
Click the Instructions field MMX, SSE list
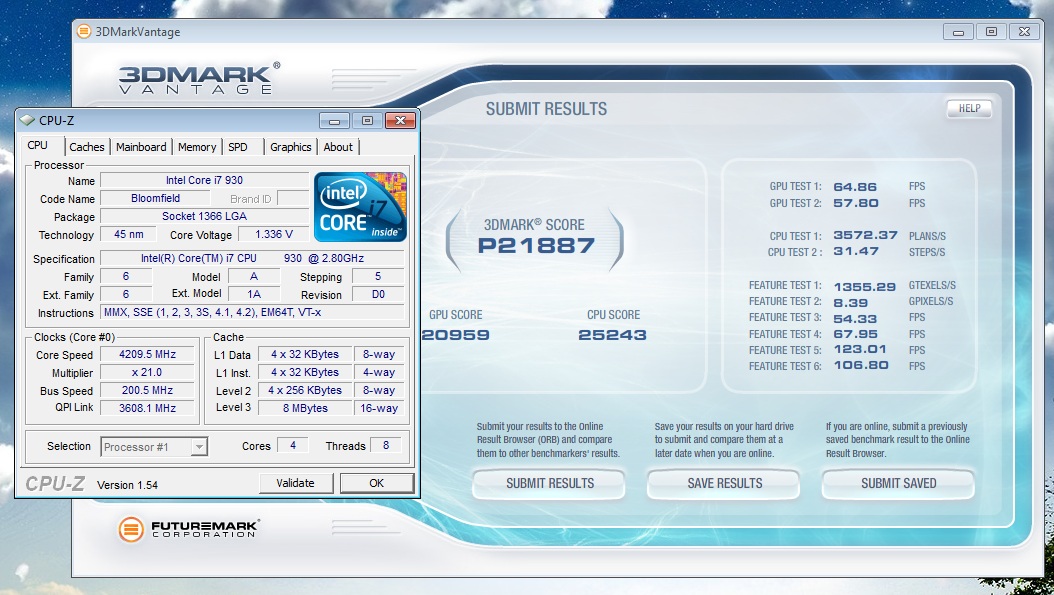point(252,313)
